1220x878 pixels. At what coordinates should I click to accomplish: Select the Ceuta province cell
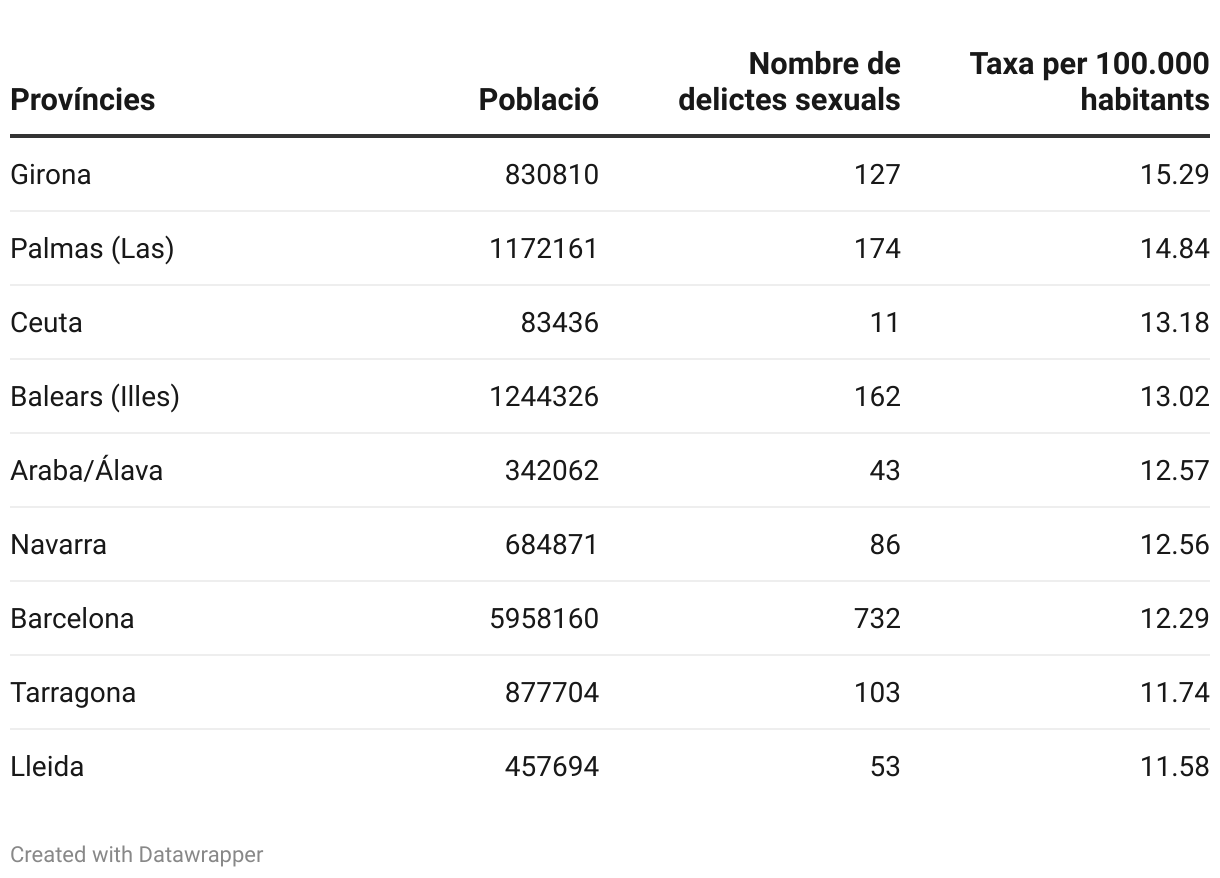(x=46, y=322)
